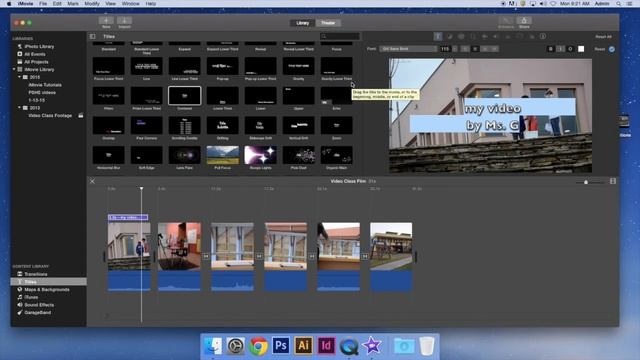Select Transitions in Content Library

click(x=36, y=274)
